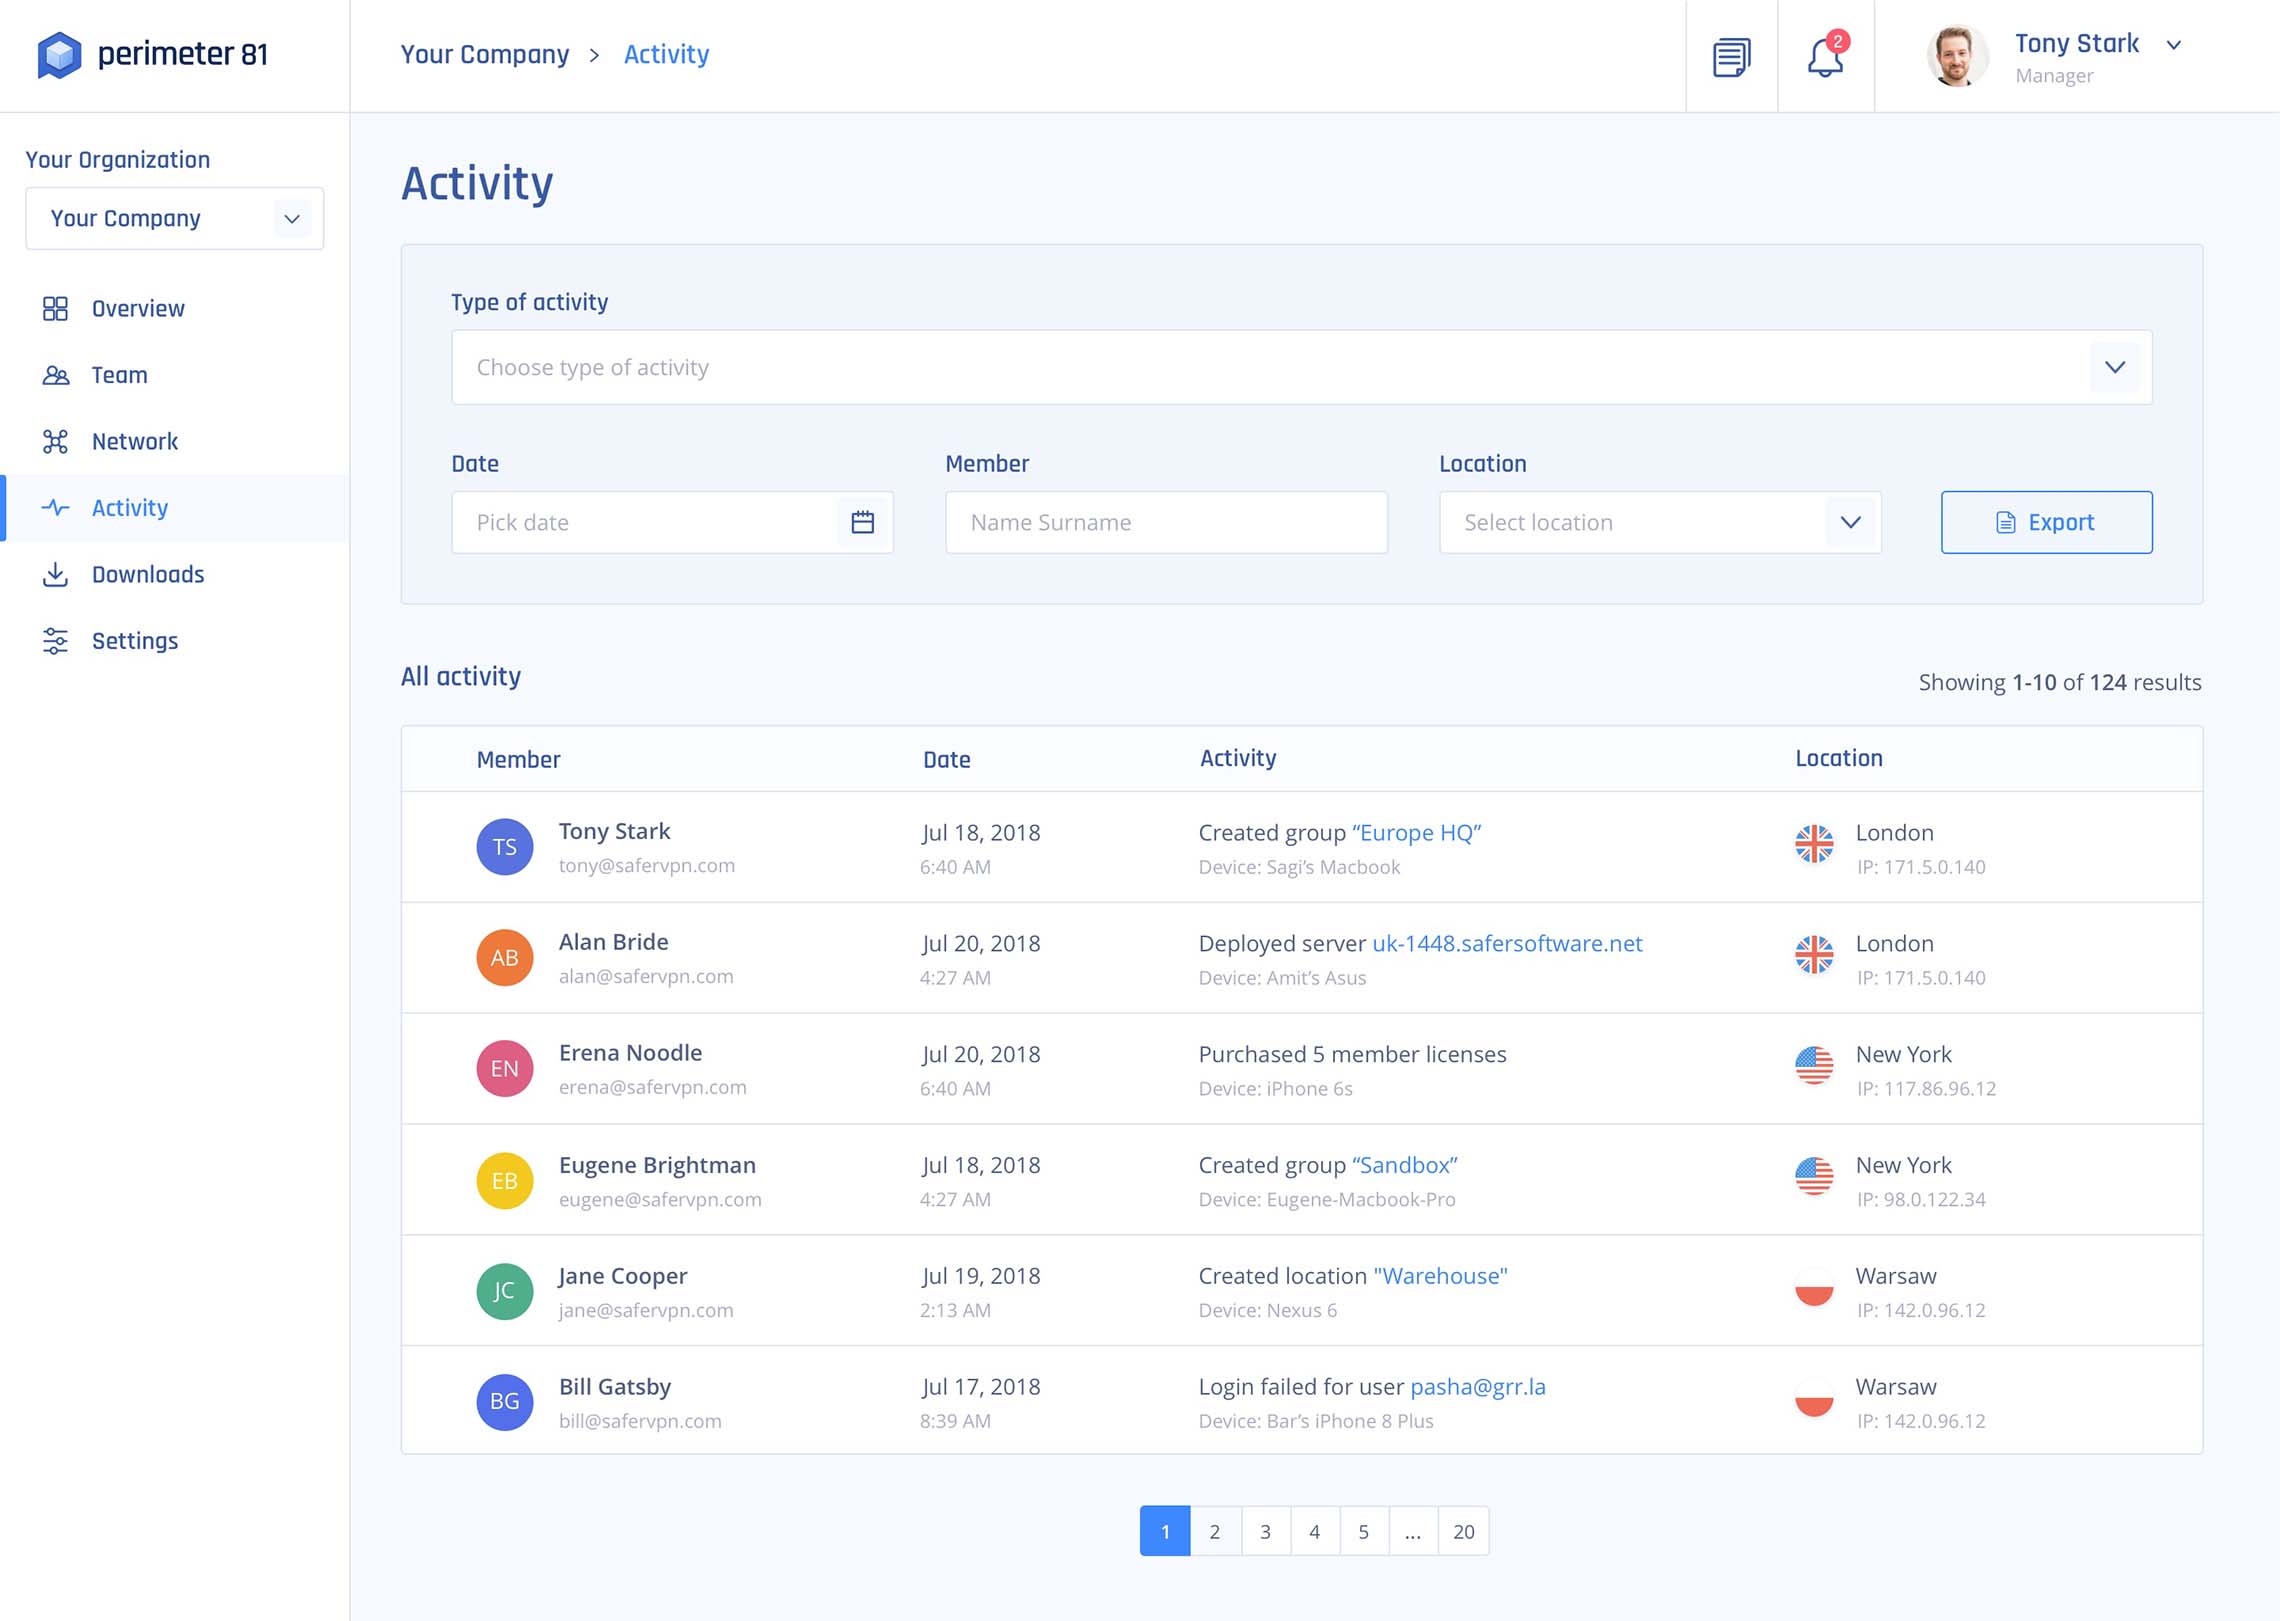Click the Overview grid icon in sidebar
This screenshot has width=2280, height=1621.
56,309
